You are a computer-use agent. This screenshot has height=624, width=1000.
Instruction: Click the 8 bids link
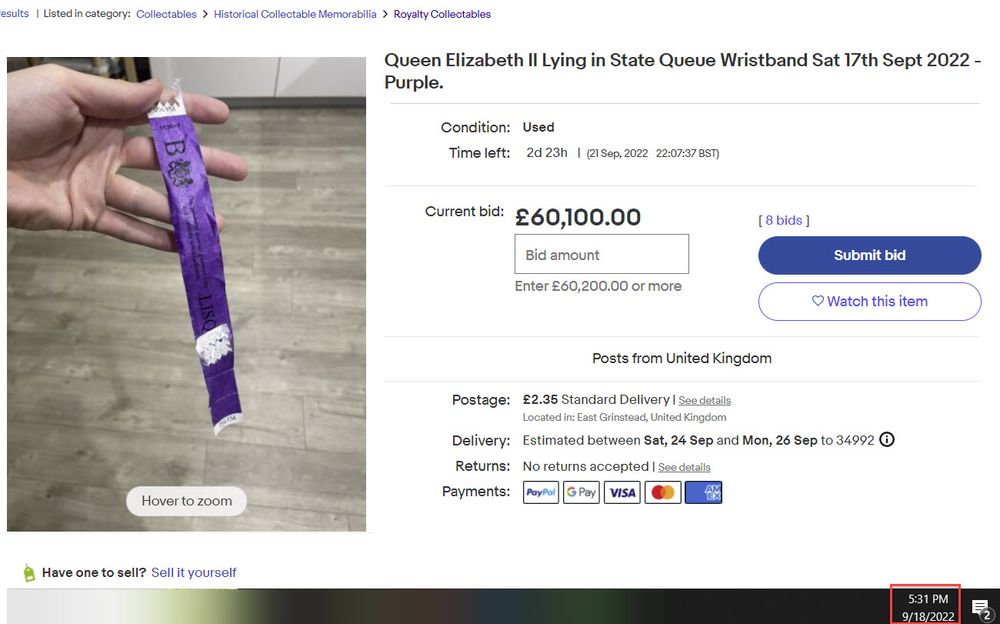784,220
